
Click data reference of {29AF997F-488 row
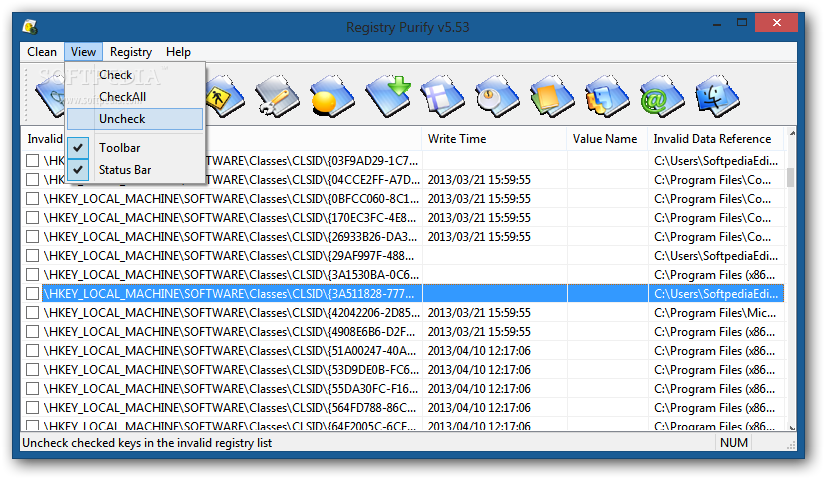716,255
